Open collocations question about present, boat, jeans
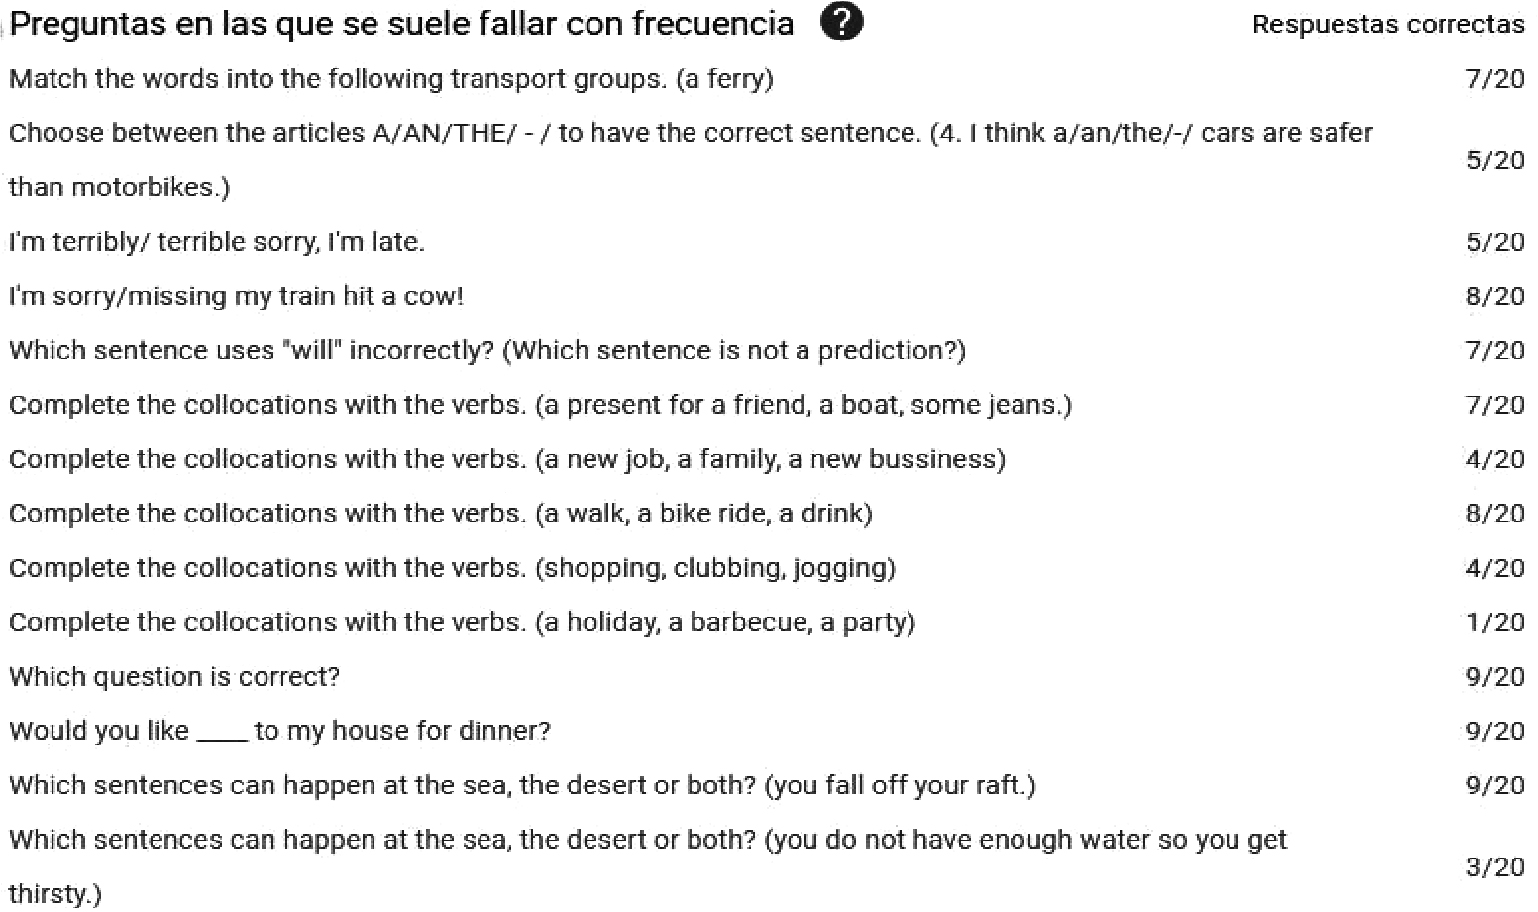 (x=540, y=405)
